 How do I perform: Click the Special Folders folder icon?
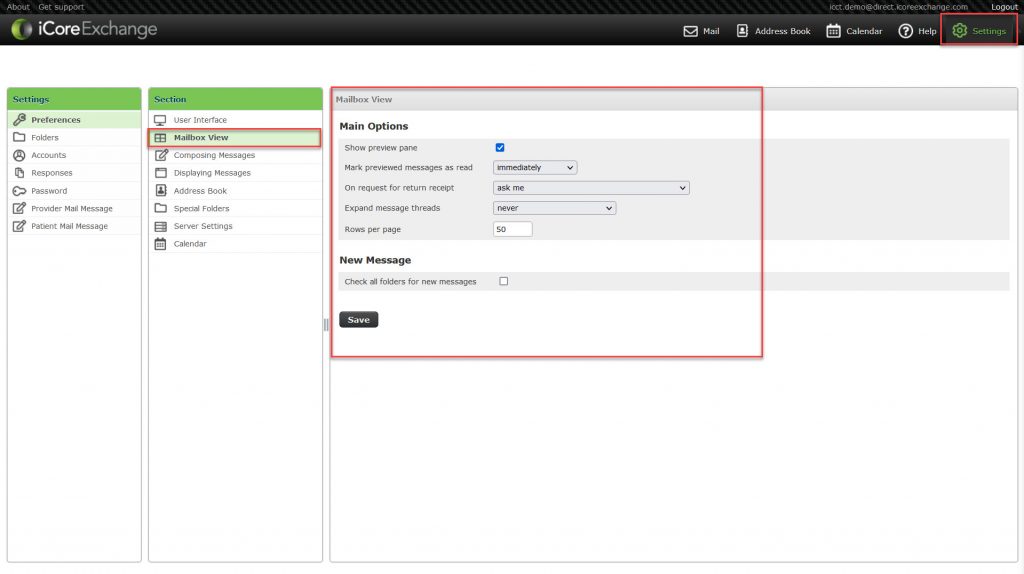click(161, 208)
